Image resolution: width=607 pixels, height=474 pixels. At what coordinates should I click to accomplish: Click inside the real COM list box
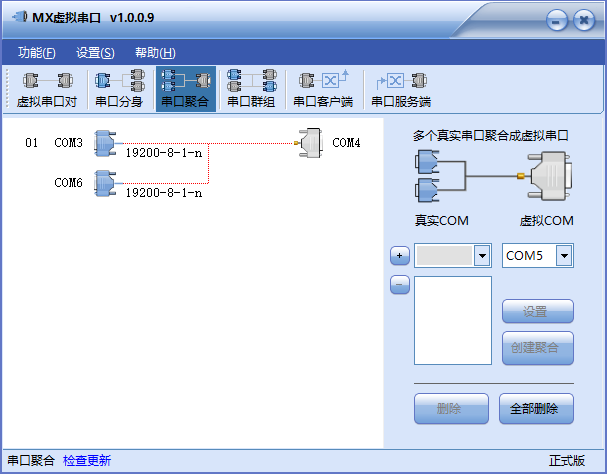[453, 320]
